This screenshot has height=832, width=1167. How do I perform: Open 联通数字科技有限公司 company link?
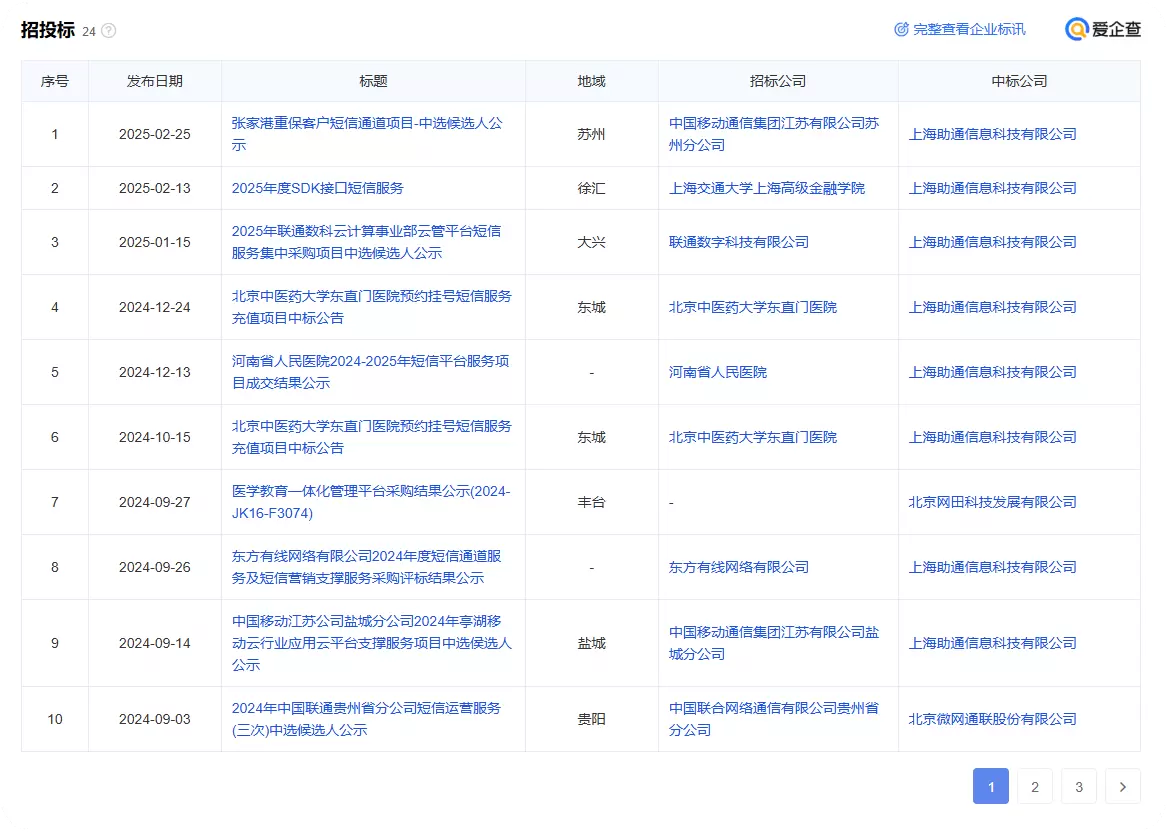[x=738, y=242]
